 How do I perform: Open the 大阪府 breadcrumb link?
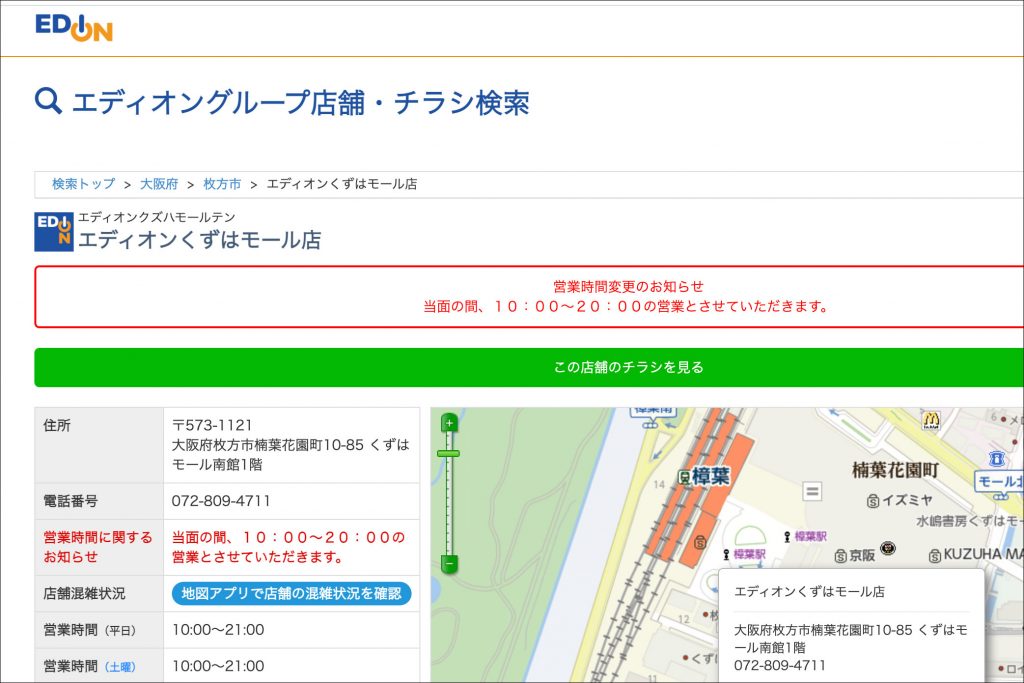159,184
